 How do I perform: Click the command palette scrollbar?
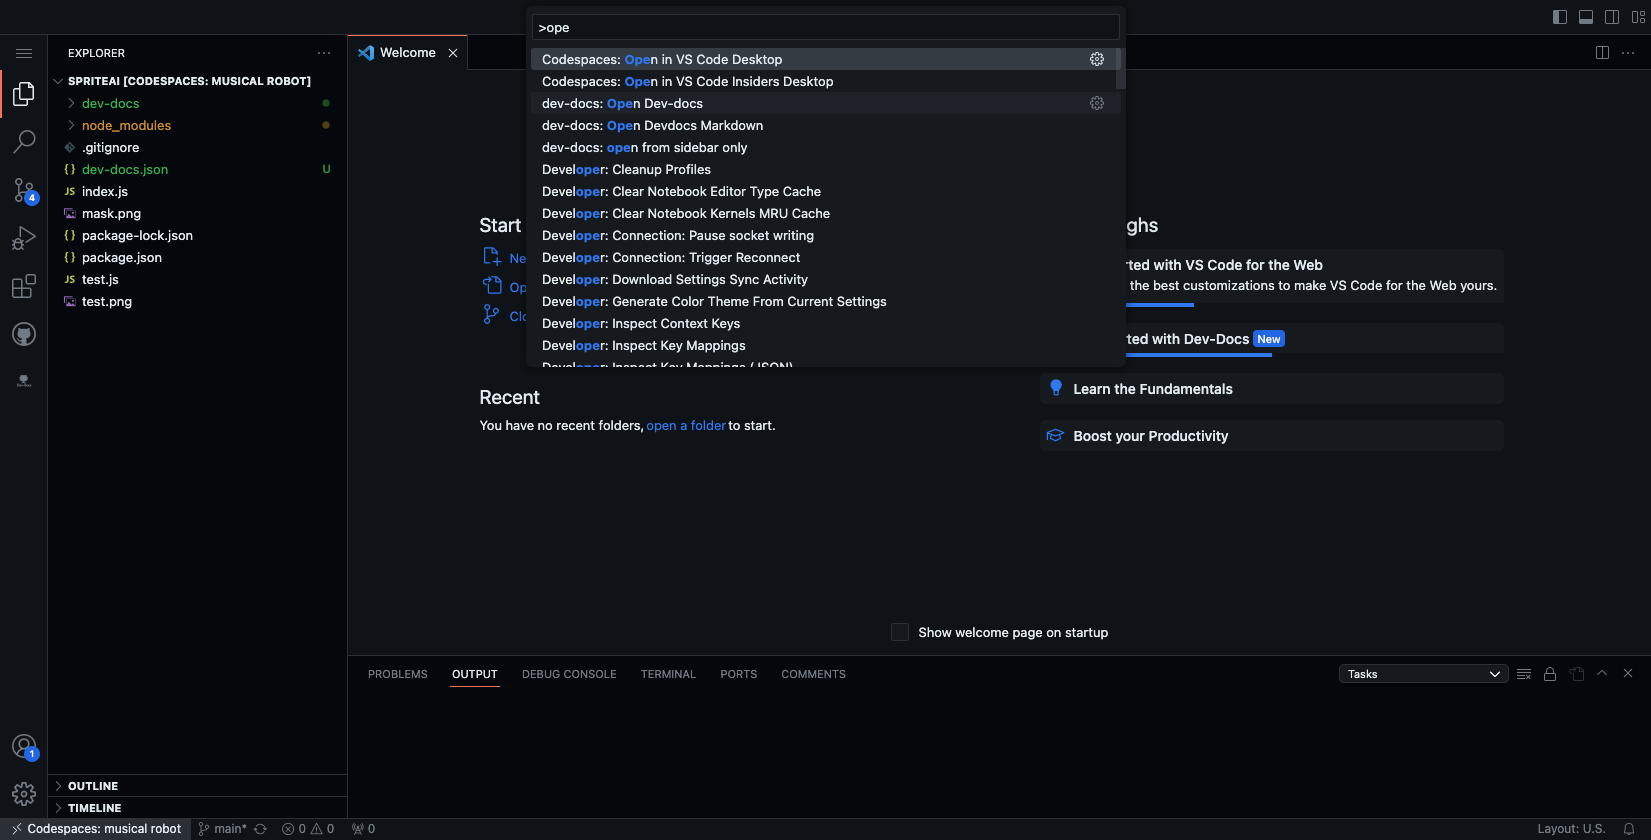1120,69
